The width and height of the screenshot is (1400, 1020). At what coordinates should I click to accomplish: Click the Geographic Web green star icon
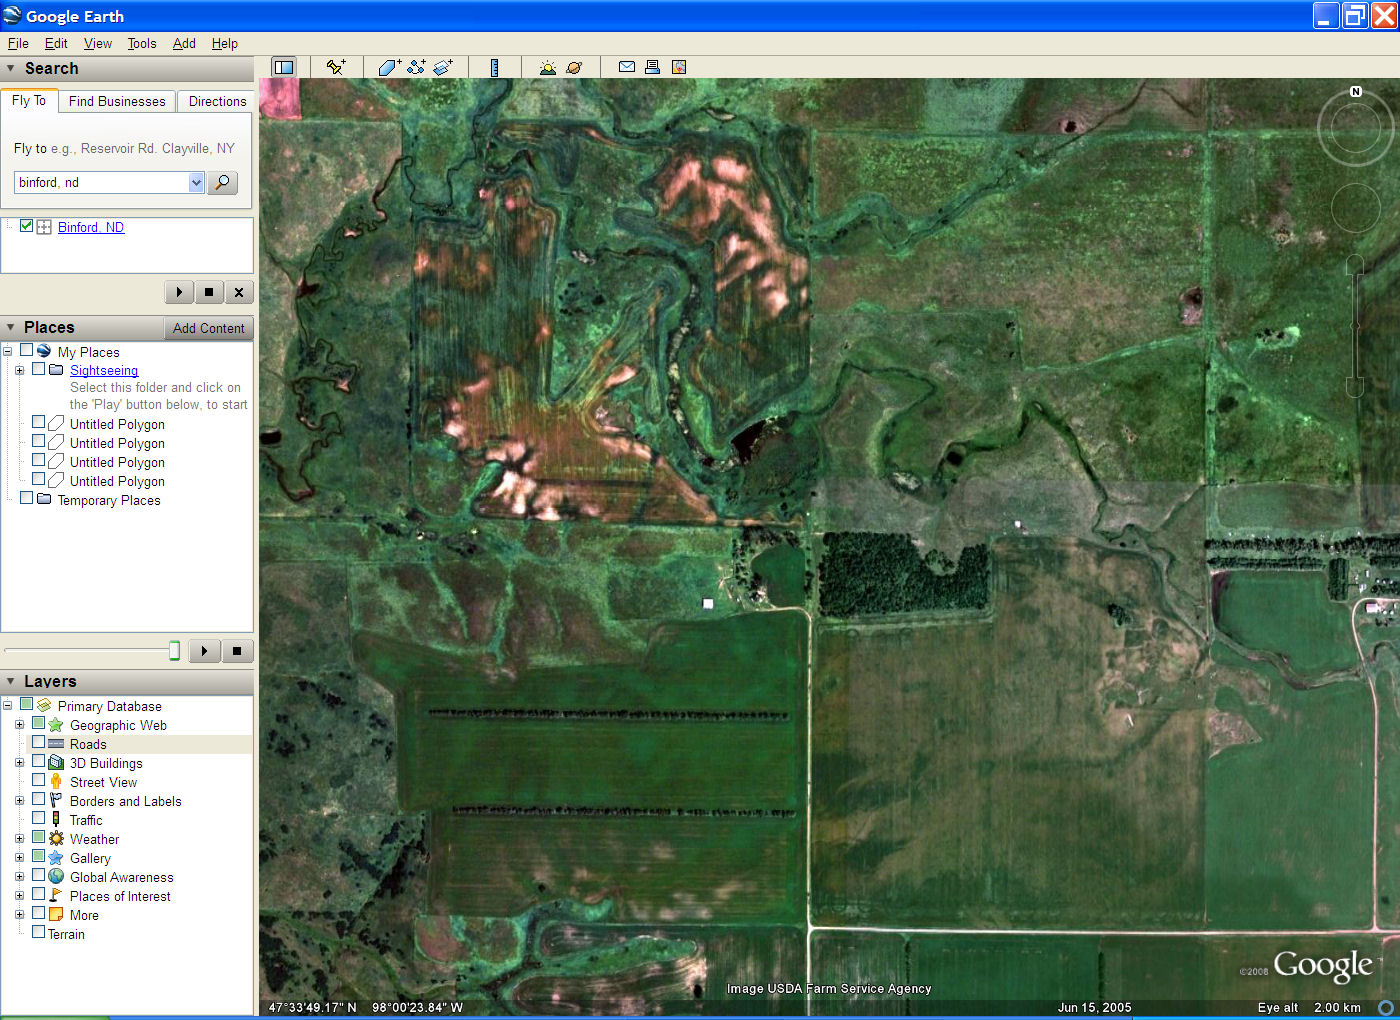56,725
